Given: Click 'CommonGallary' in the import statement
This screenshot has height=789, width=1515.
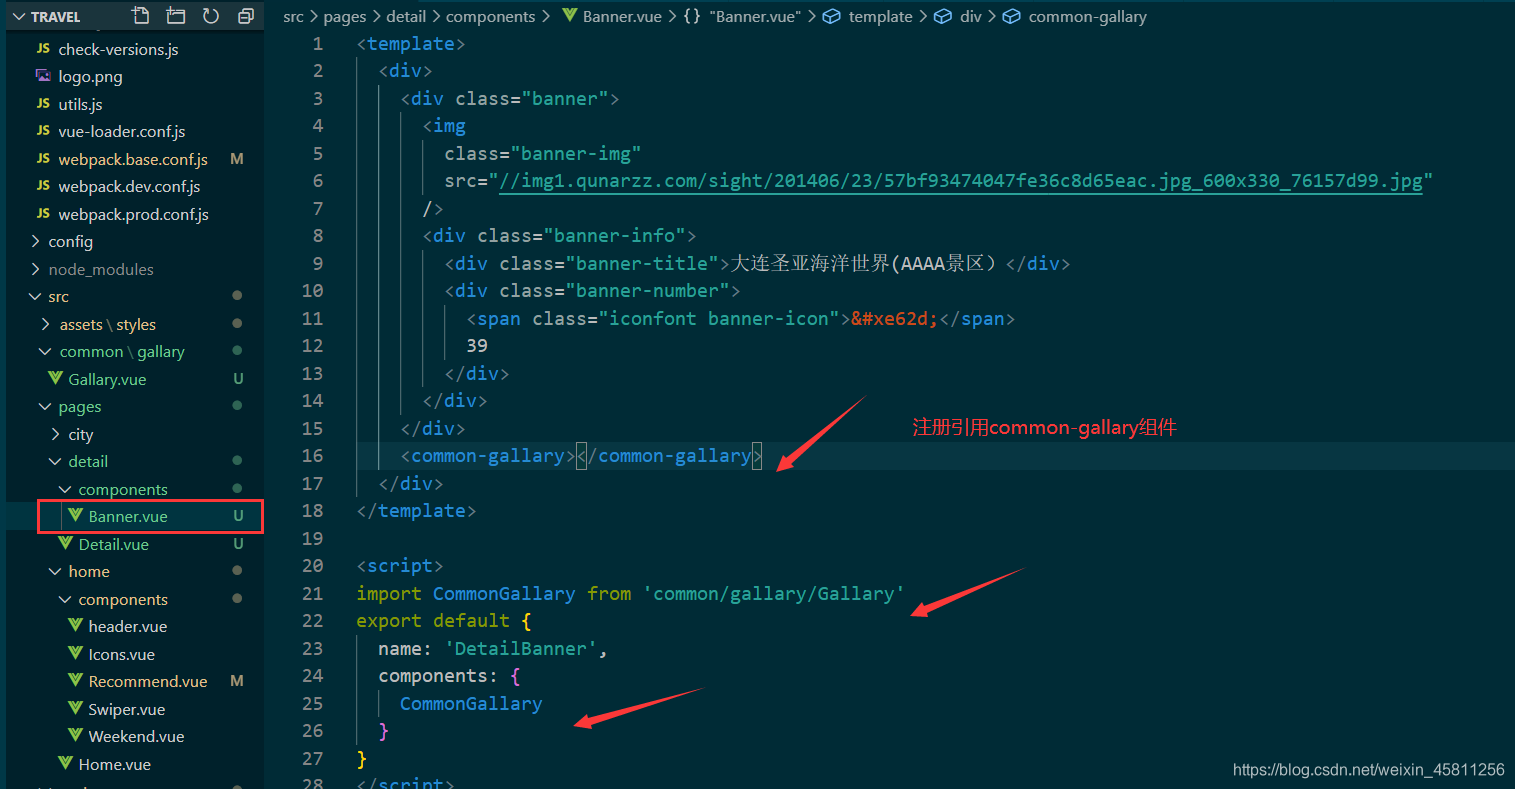Looking at the screenshot, I should point(504,594).
